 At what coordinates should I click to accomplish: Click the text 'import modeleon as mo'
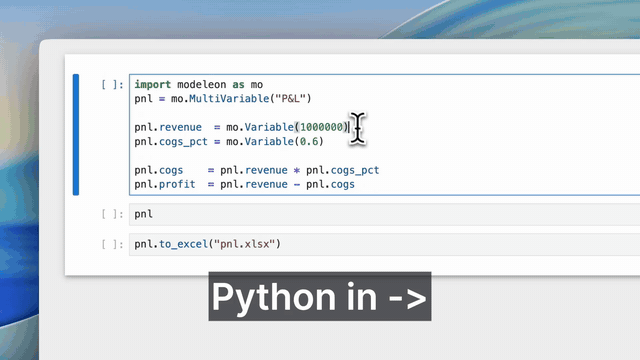[199, 84]
